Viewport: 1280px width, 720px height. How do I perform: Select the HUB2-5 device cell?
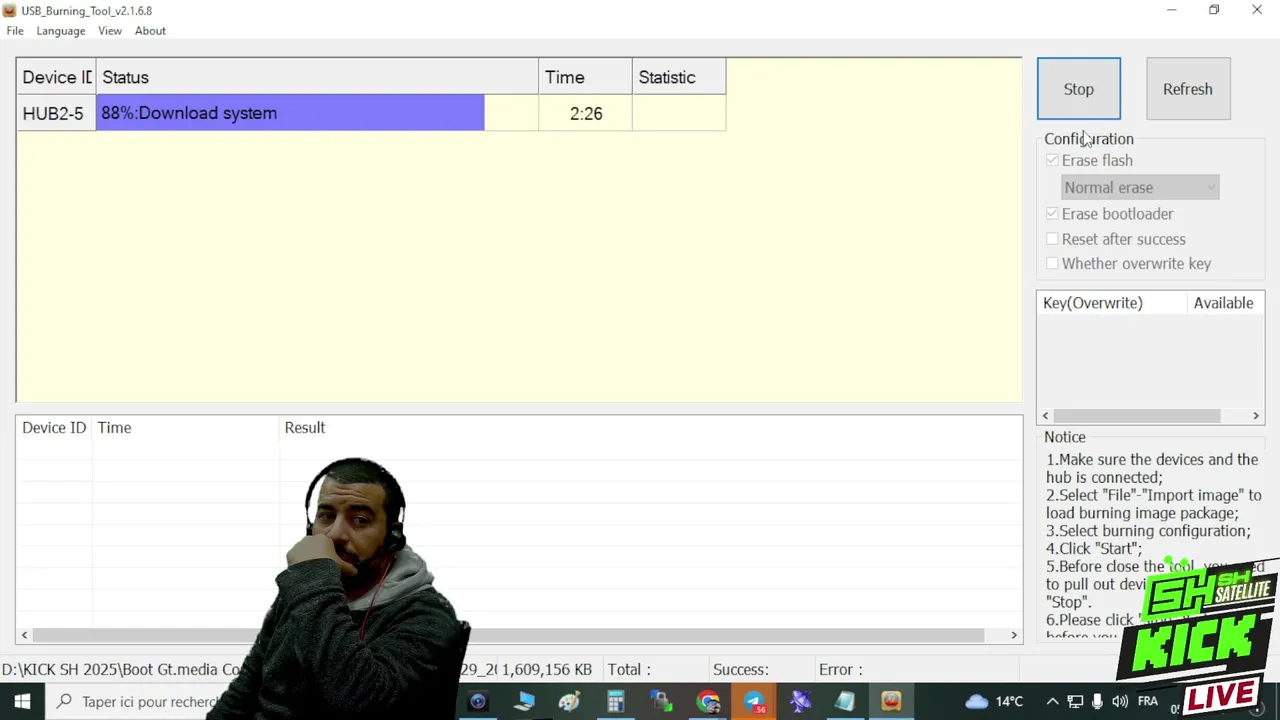56,113
